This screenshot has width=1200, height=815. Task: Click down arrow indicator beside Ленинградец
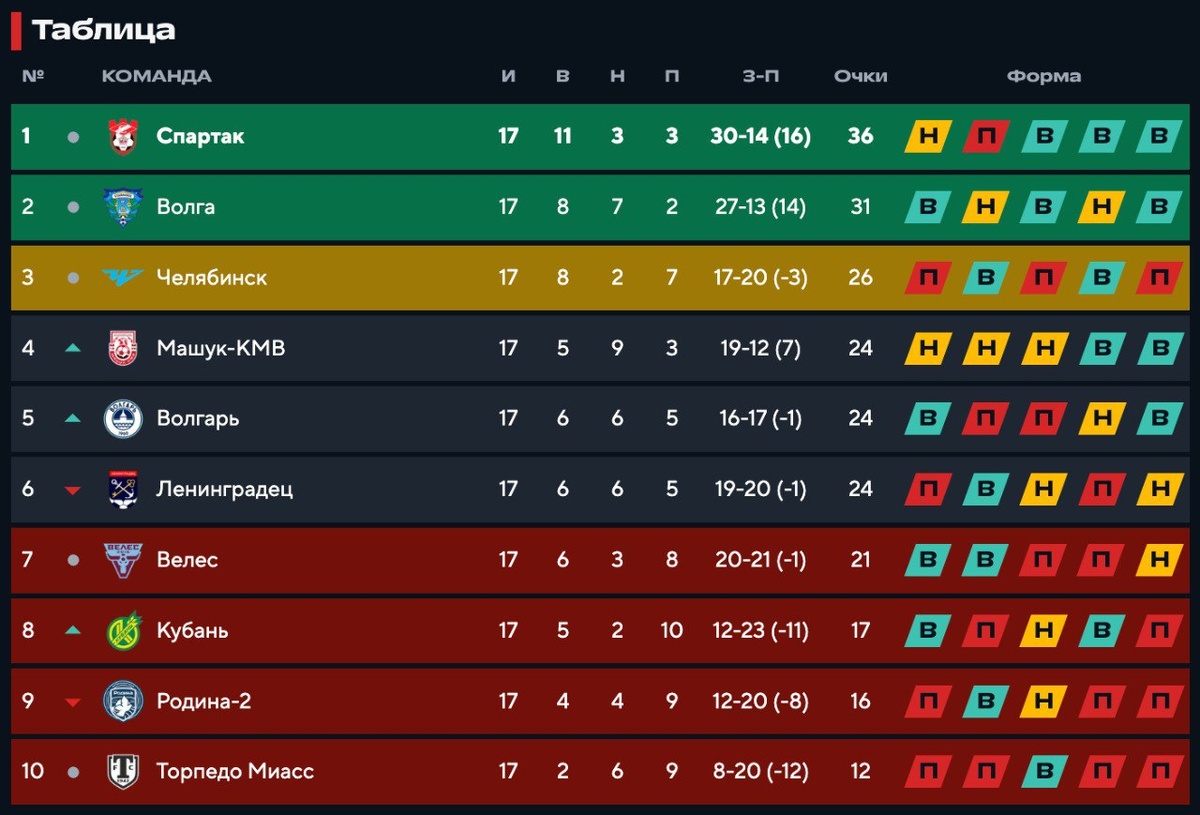click(72, 490)
